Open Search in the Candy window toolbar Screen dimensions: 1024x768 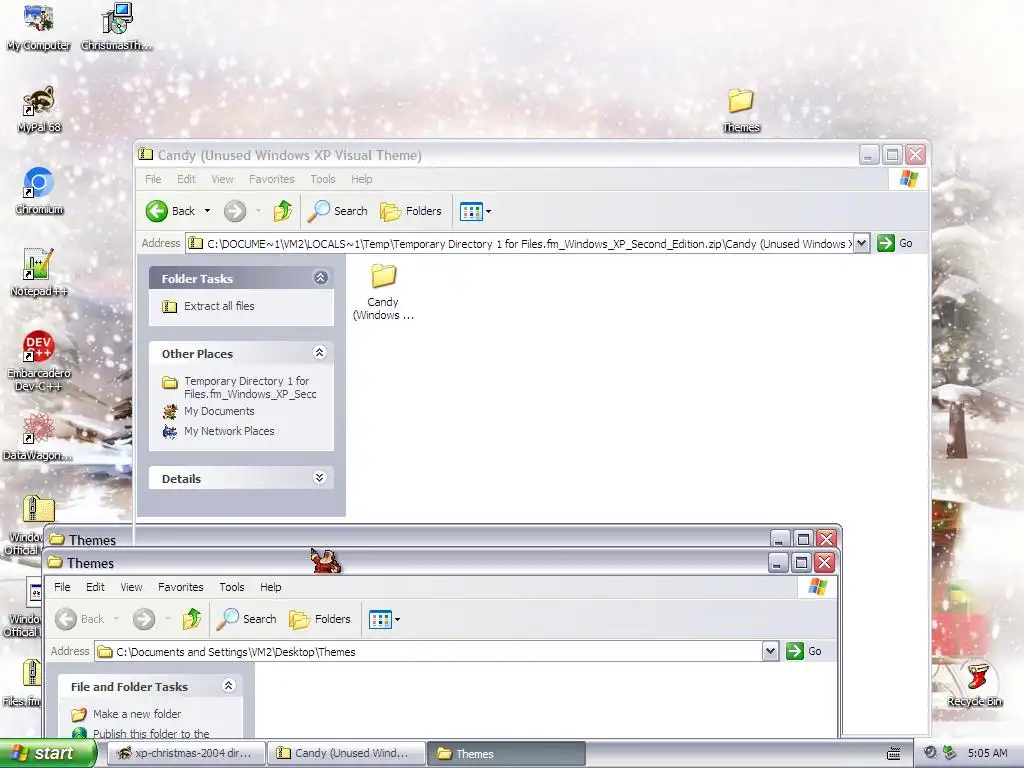(338, 211)
